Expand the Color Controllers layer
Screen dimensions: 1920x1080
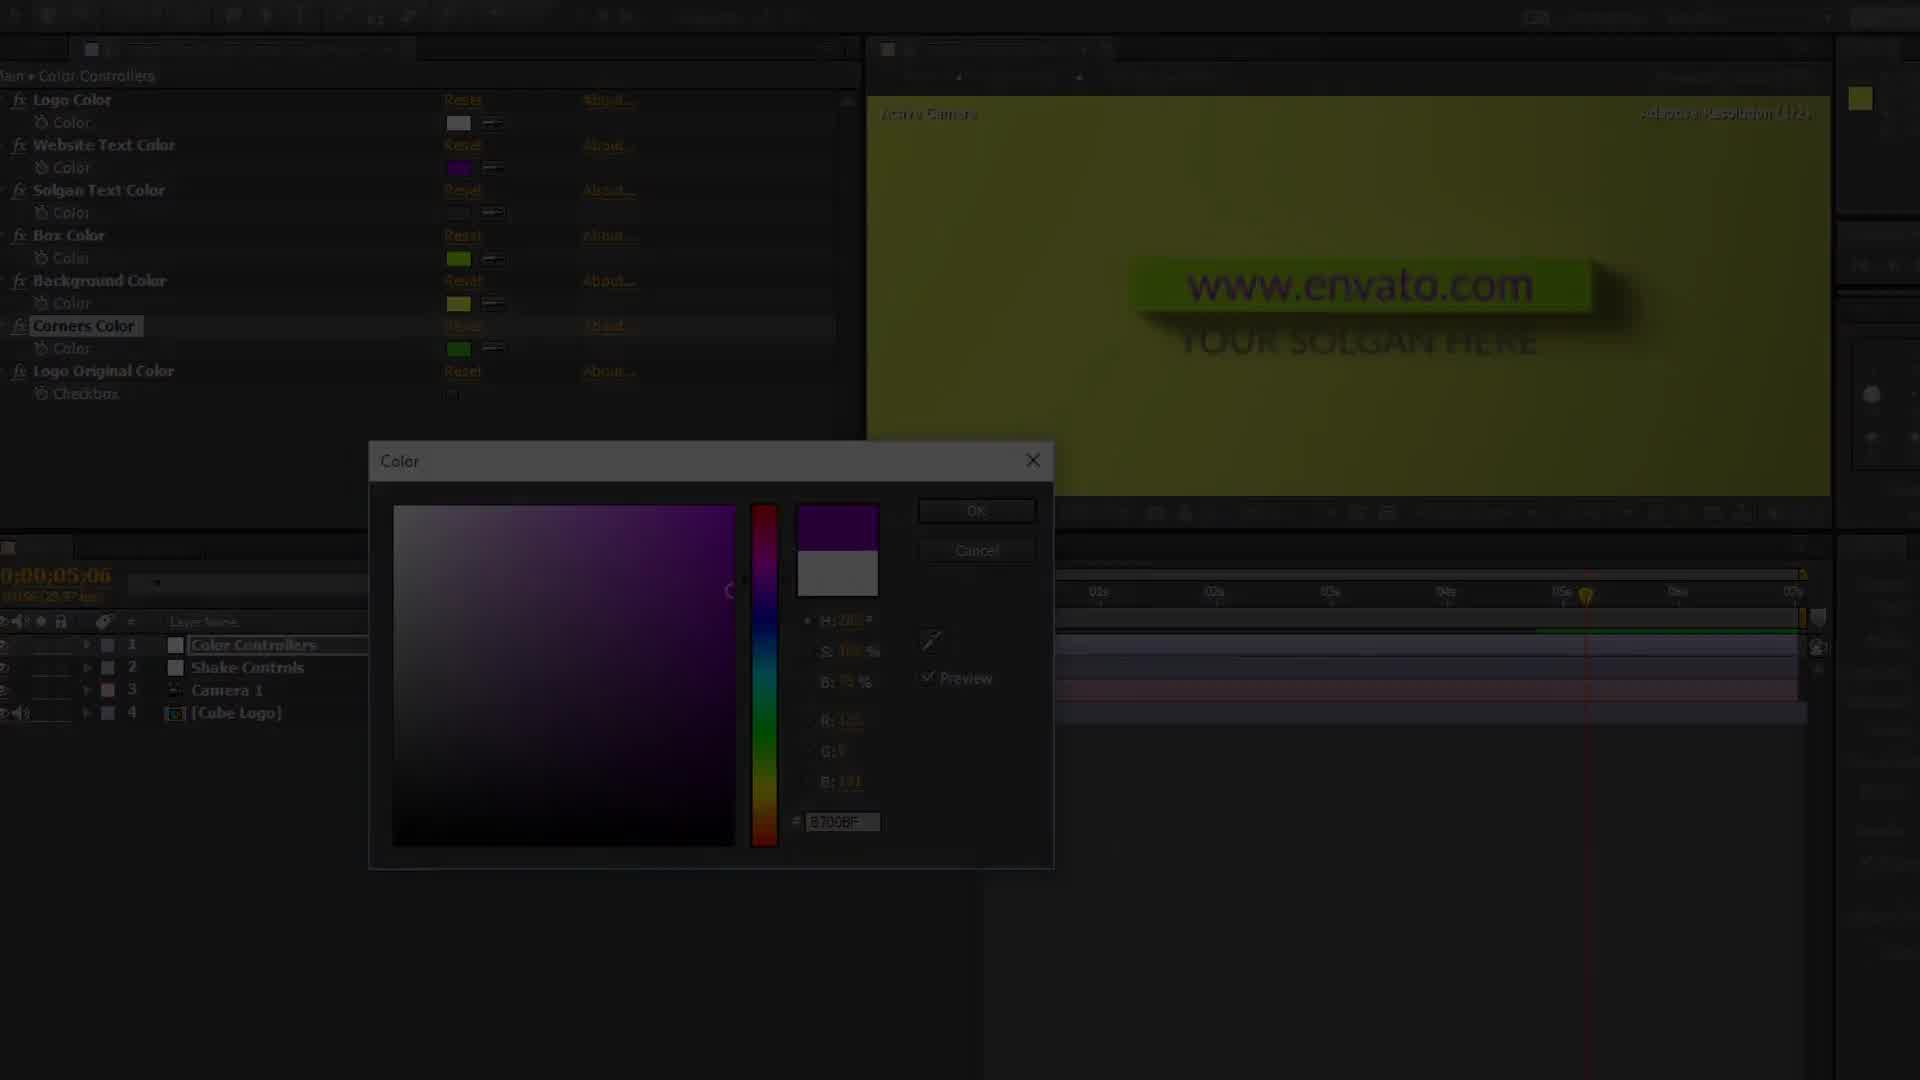87,645
